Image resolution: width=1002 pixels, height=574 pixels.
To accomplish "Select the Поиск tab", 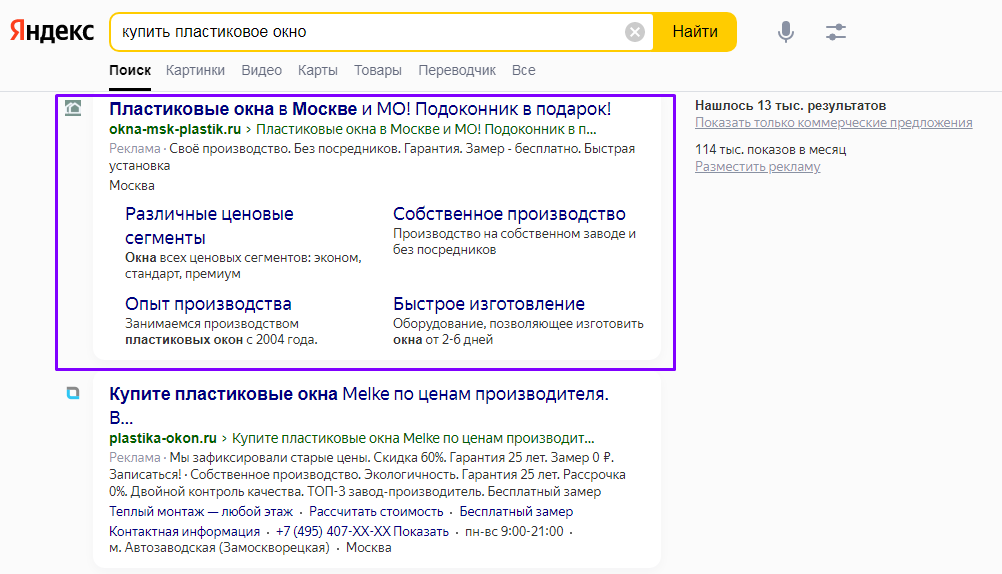I will [x=130, y=70].
